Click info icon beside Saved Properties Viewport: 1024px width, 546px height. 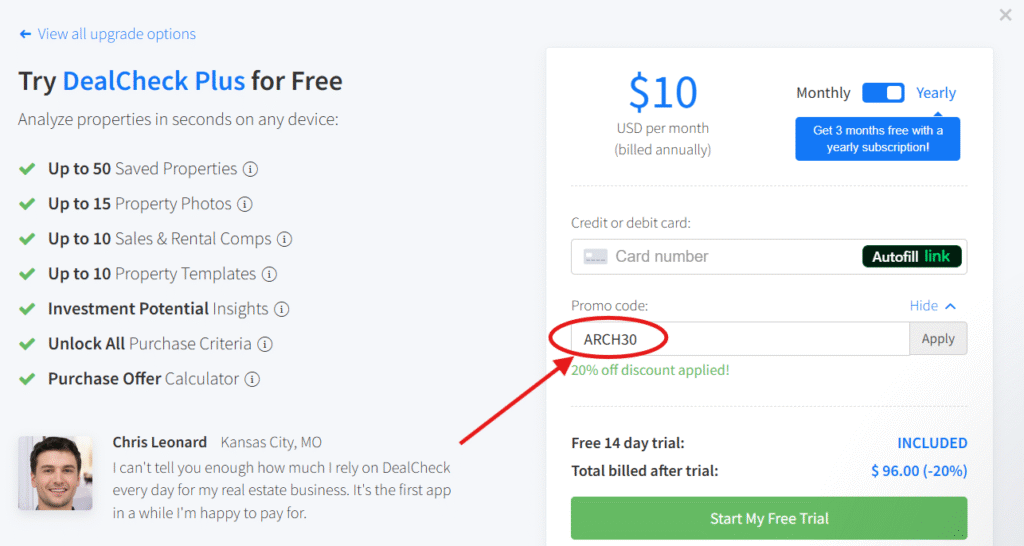click(x=251, y=169)
